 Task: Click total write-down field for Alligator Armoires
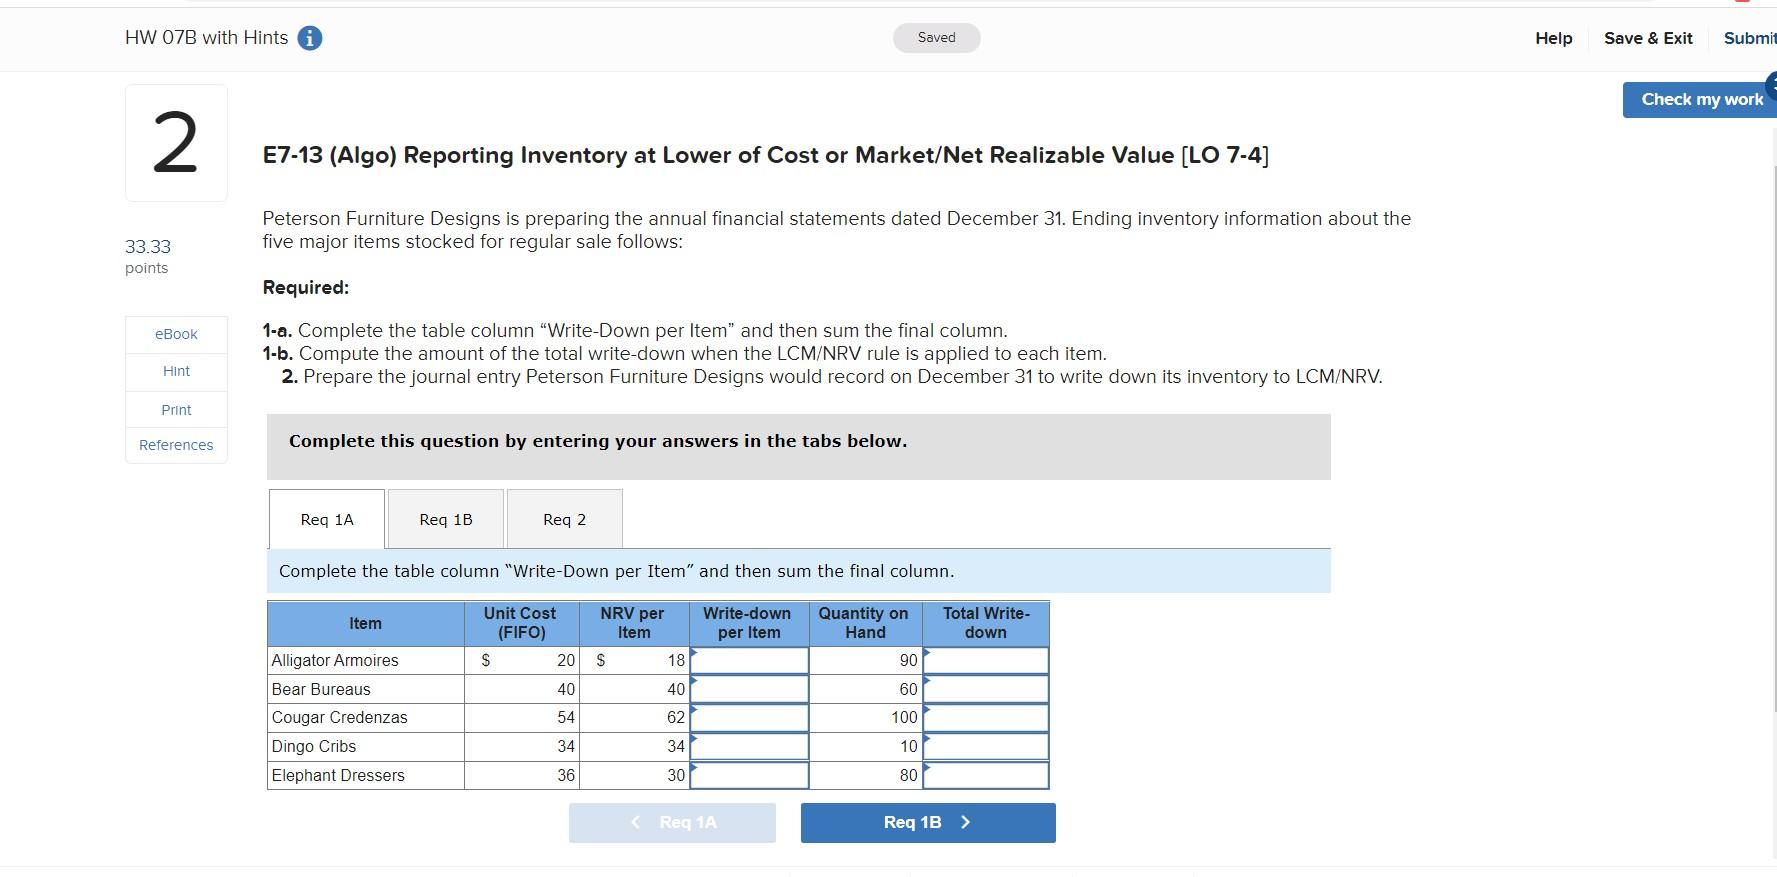986,660
